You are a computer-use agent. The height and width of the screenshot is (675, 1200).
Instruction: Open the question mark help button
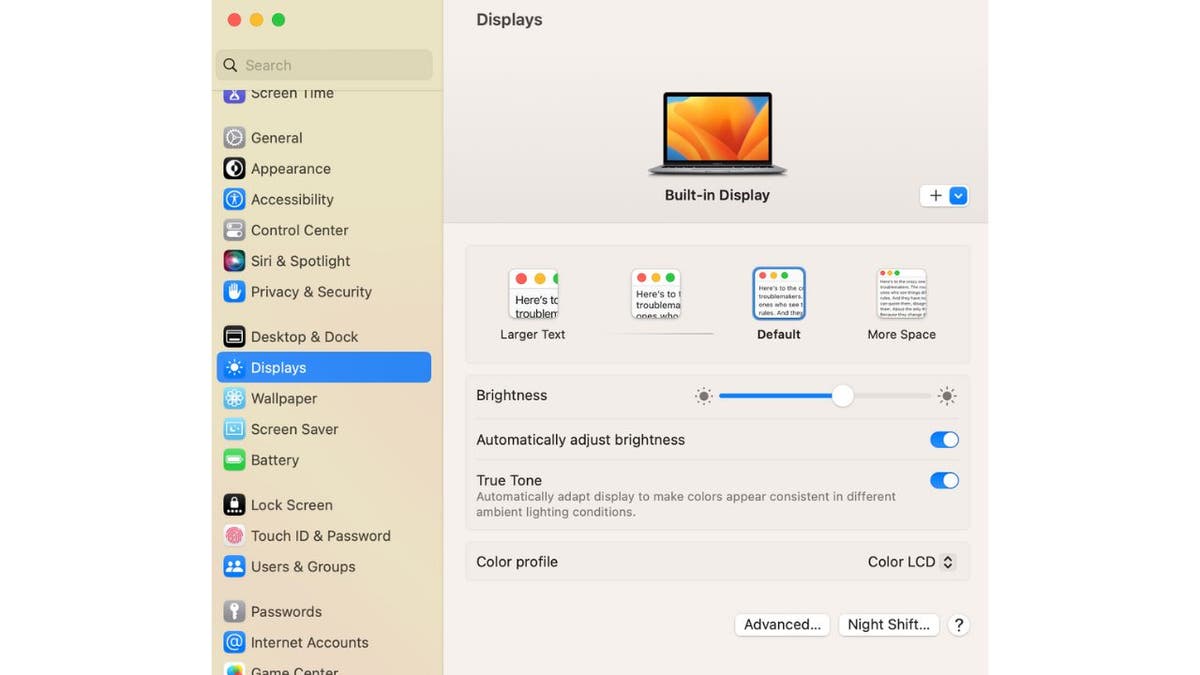[x=958, y=625]
